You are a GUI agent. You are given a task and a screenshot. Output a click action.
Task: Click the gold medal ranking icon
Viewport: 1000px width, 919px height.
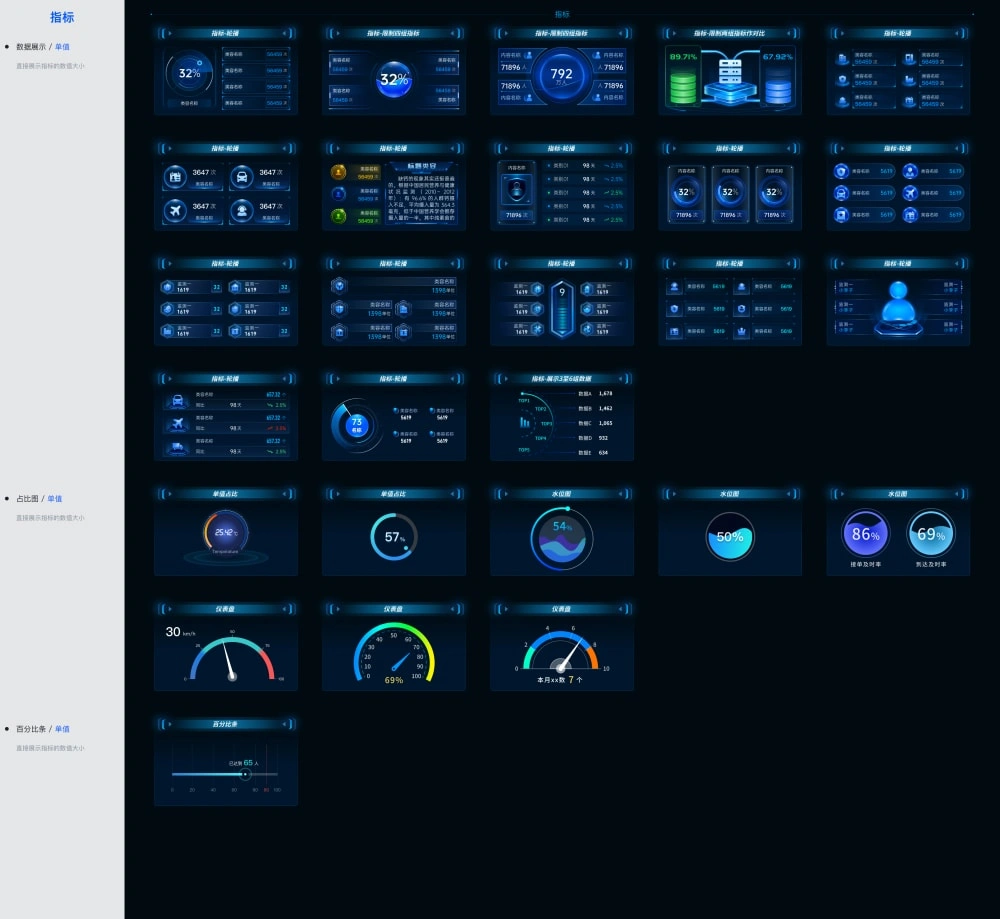pyautogui.click(x=339, y=172)
